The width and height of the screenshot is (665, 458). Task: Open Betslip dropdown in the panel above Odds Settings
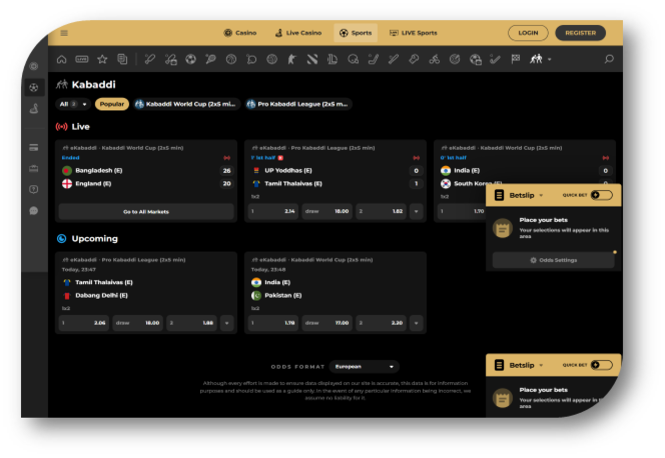[x=526, y=195]
